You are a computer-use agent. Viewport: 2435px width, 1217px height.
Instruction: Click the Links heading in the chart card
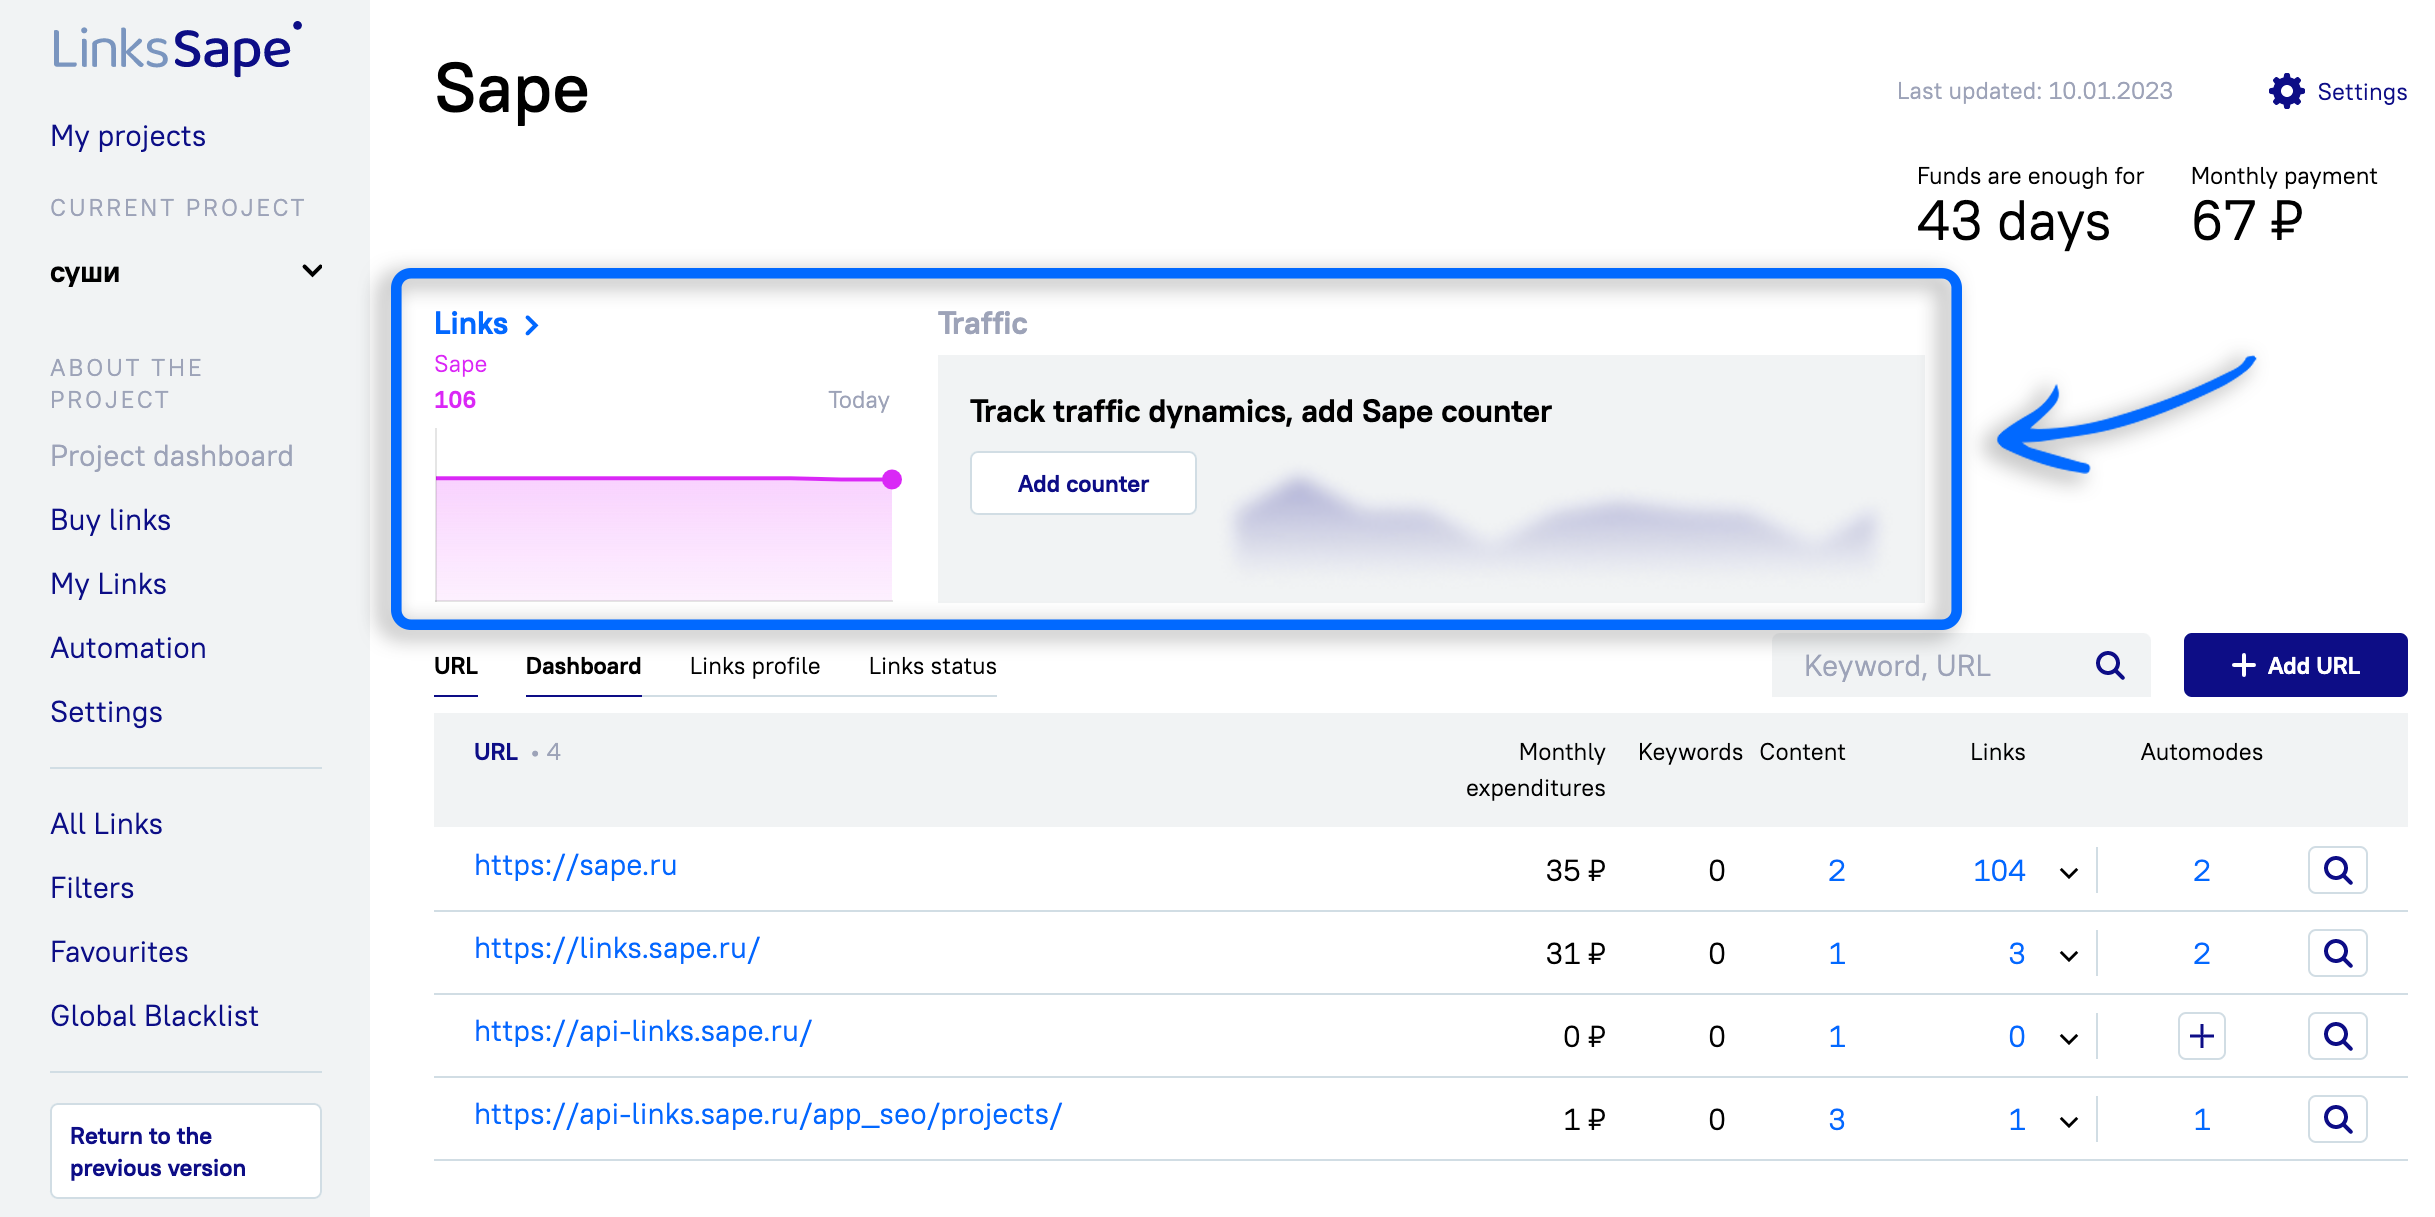(471, 323)
